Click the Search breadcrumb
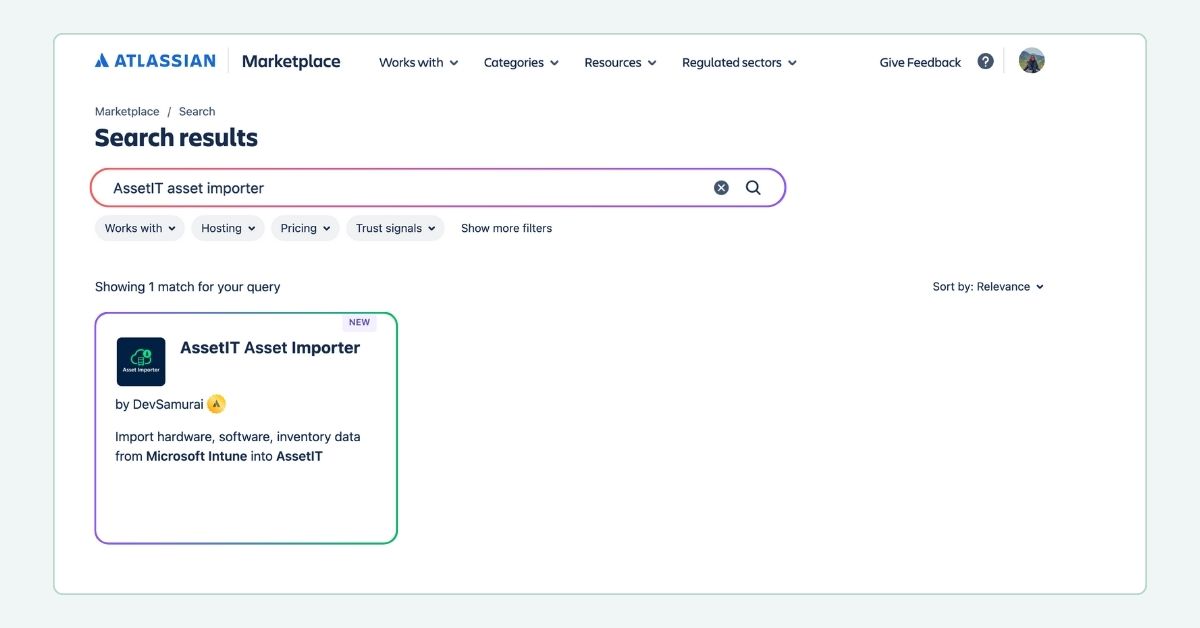Image resolution: width=1200 pixels, height=628 pixels. [197, 111]
